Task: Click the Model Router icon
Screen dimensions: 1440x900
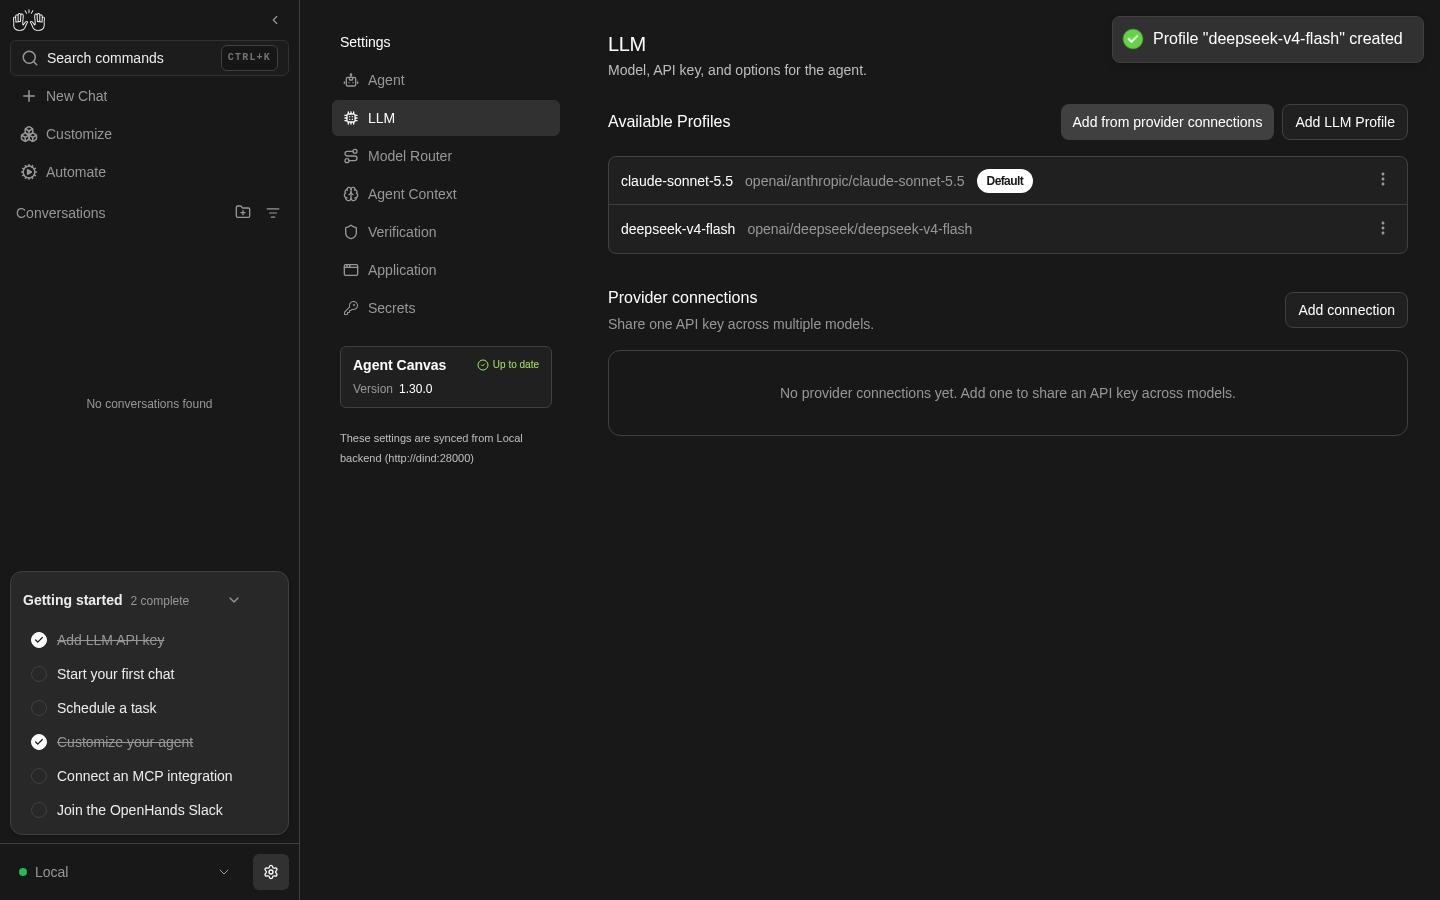Action: pos(351,156)
